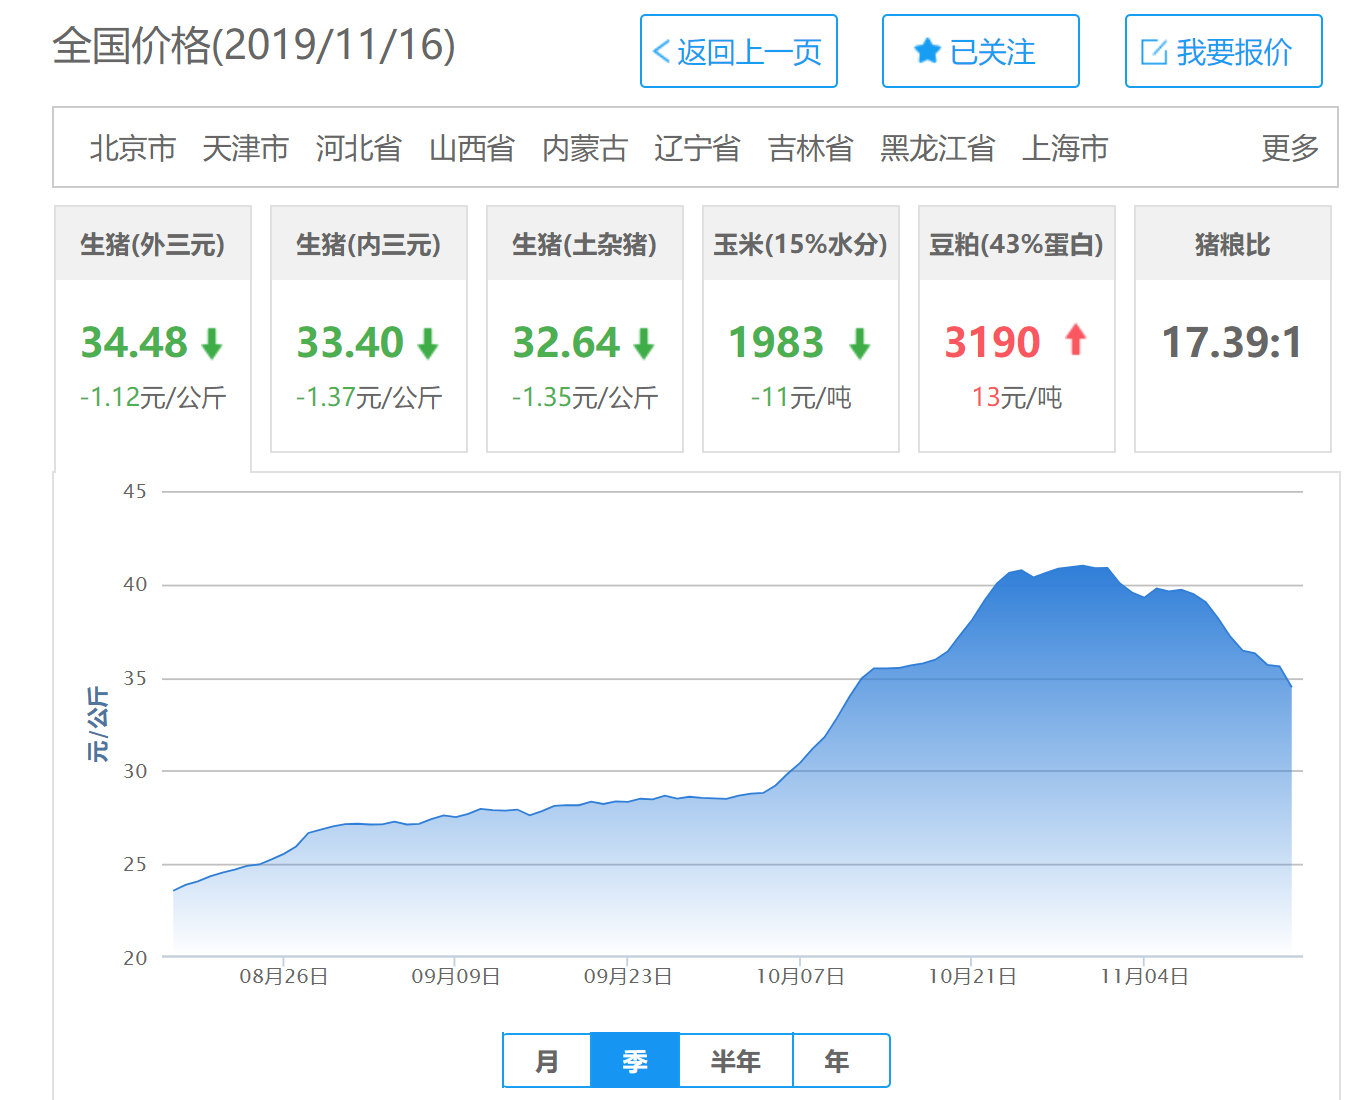Click the 20 y-axis label

[x=135, y=957]
